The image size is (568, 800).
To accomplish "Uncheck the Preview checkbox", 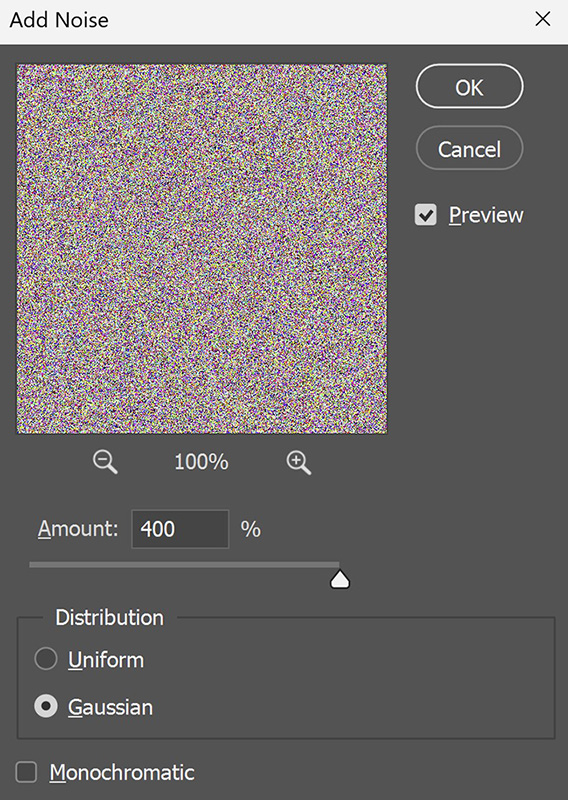I will point(426,215).
